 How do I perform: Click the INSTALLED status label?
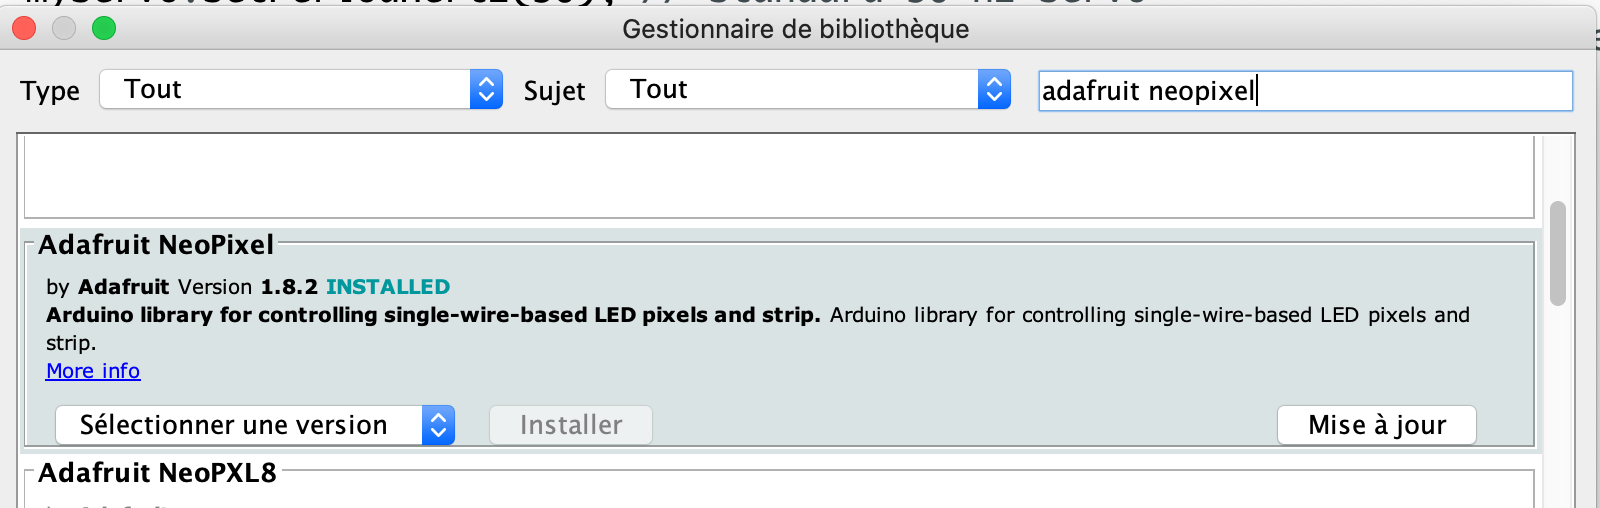point(388,287)
